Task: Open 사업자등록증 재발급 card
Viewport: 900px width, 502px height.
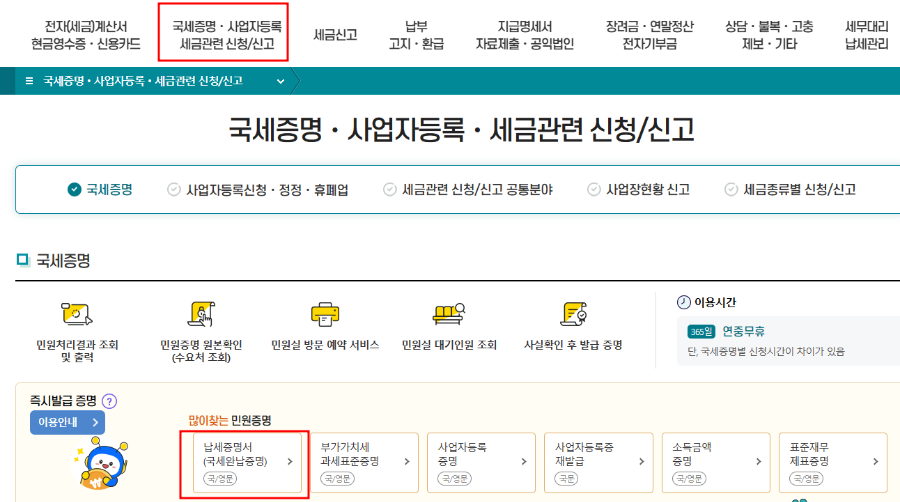Action: tap(599, 462)
